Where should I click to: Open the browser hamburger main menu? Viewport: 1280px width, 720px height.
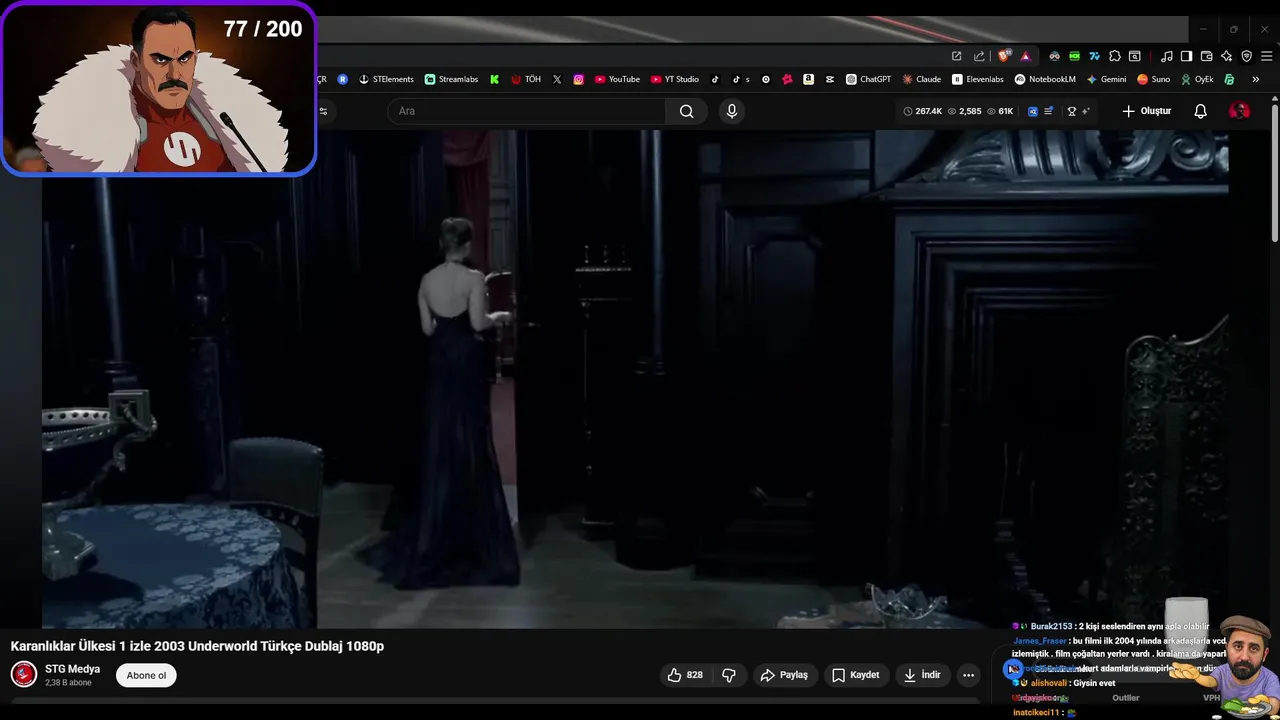pos(1266,56)
